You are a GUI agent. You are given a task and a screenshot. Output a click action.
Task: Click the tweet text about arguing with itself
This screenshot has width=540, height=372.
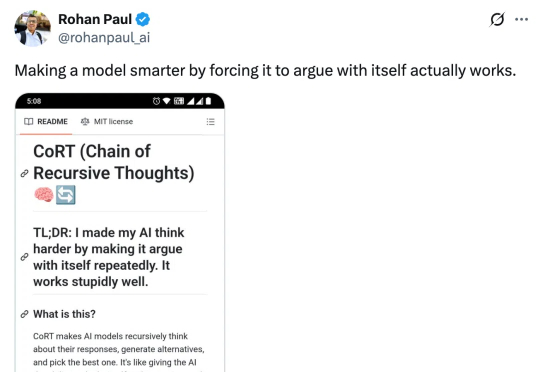point(265,71)
